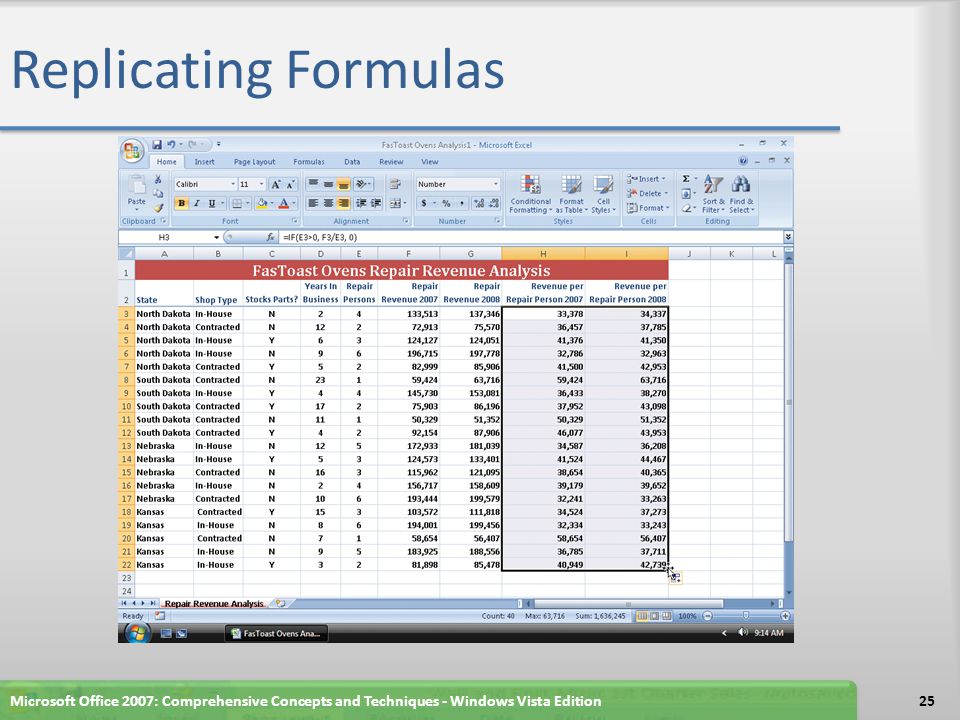Switch to Normal view in status bar
The width and height of the screenshot is (960, 720).
pyautogui.click(x=642, y=616)
